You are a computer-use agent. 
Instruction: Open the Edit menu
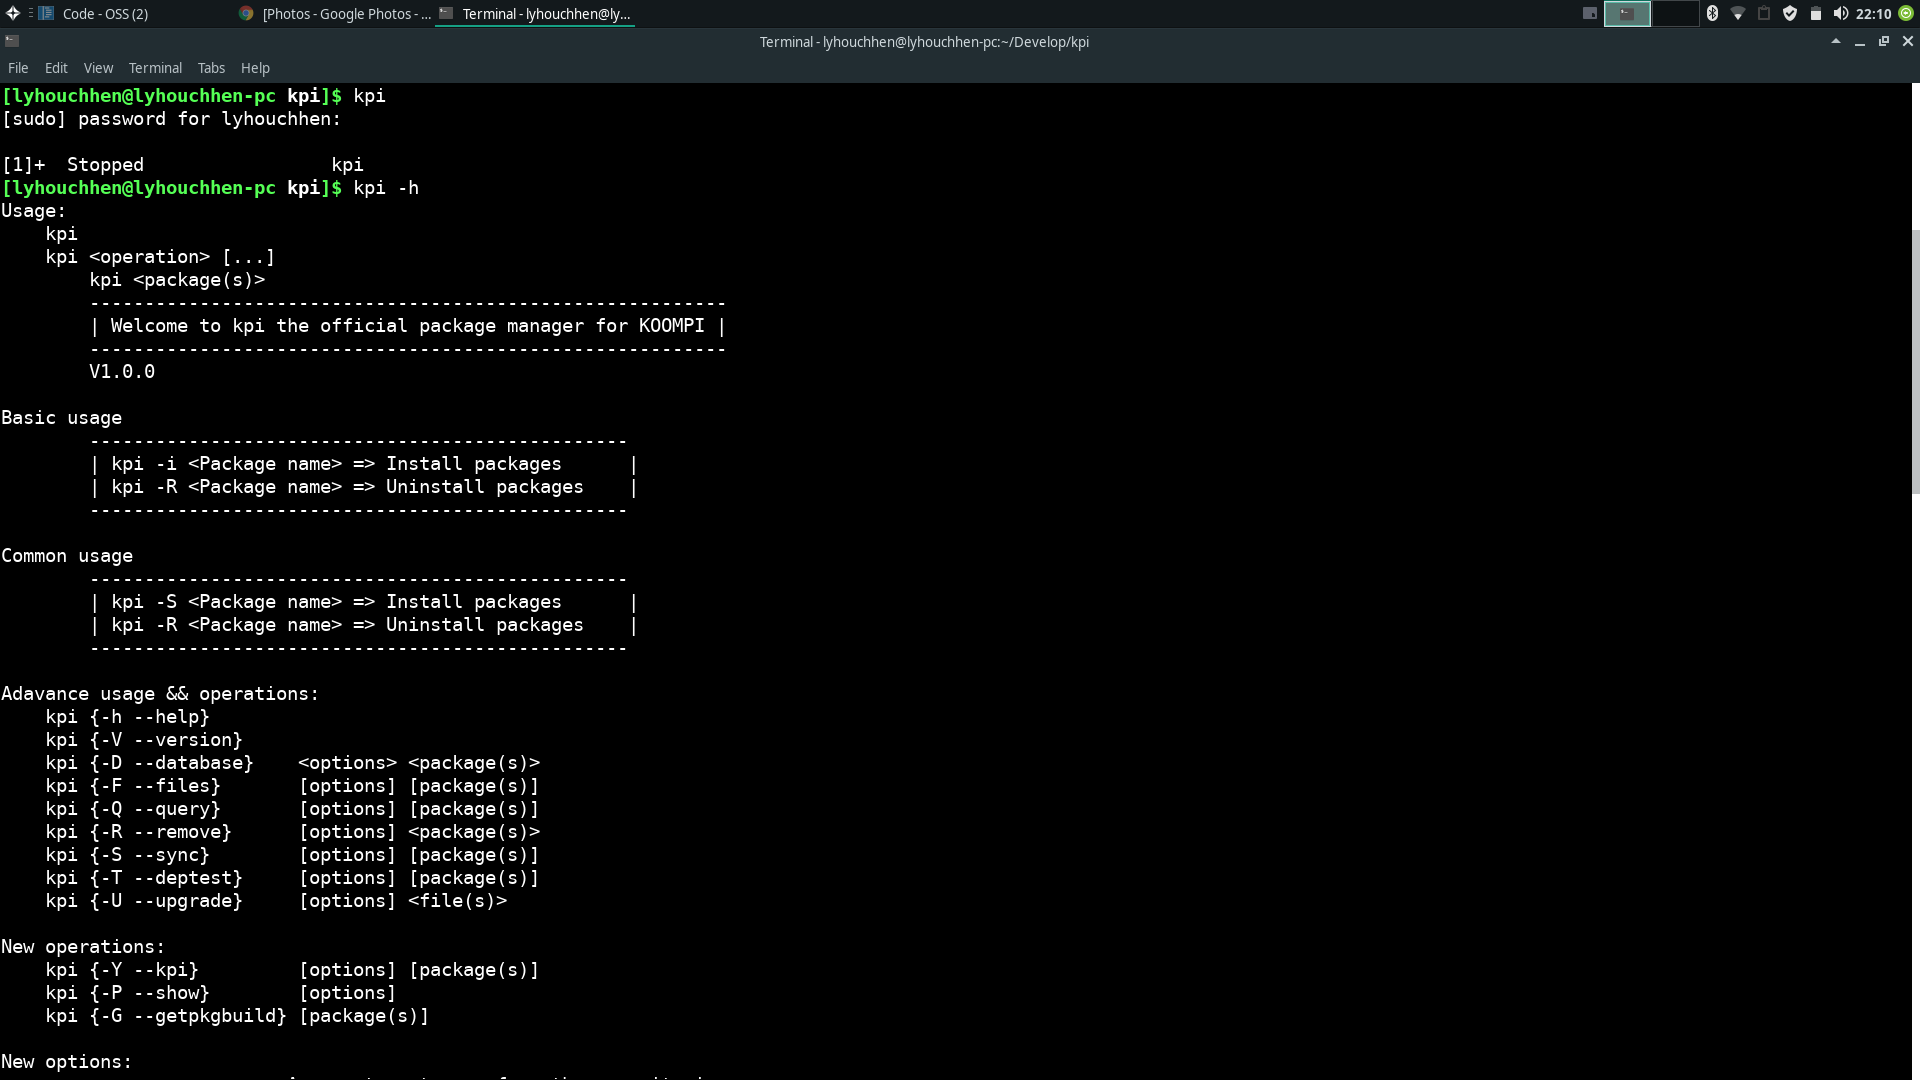coord(56,68)
